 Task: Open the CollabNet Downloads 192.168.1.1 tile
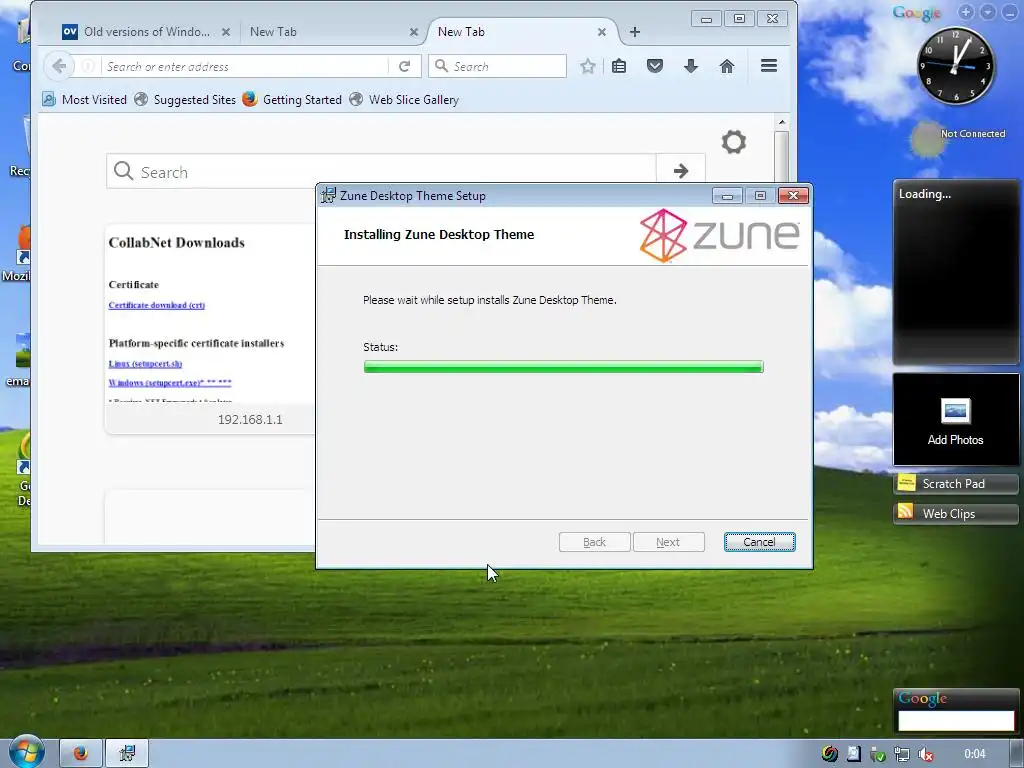[x=210, y=328]
